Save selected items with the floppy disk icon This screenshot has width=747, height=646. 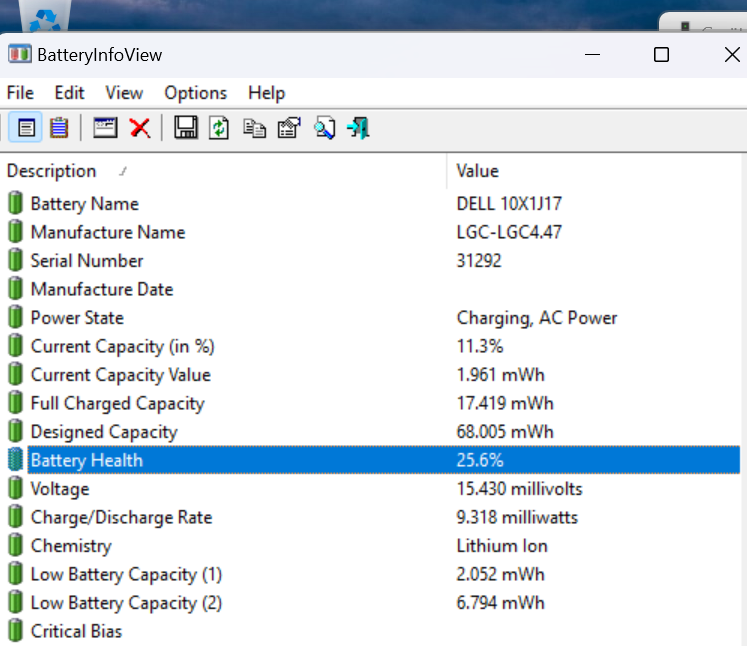(x=186, y=128)
